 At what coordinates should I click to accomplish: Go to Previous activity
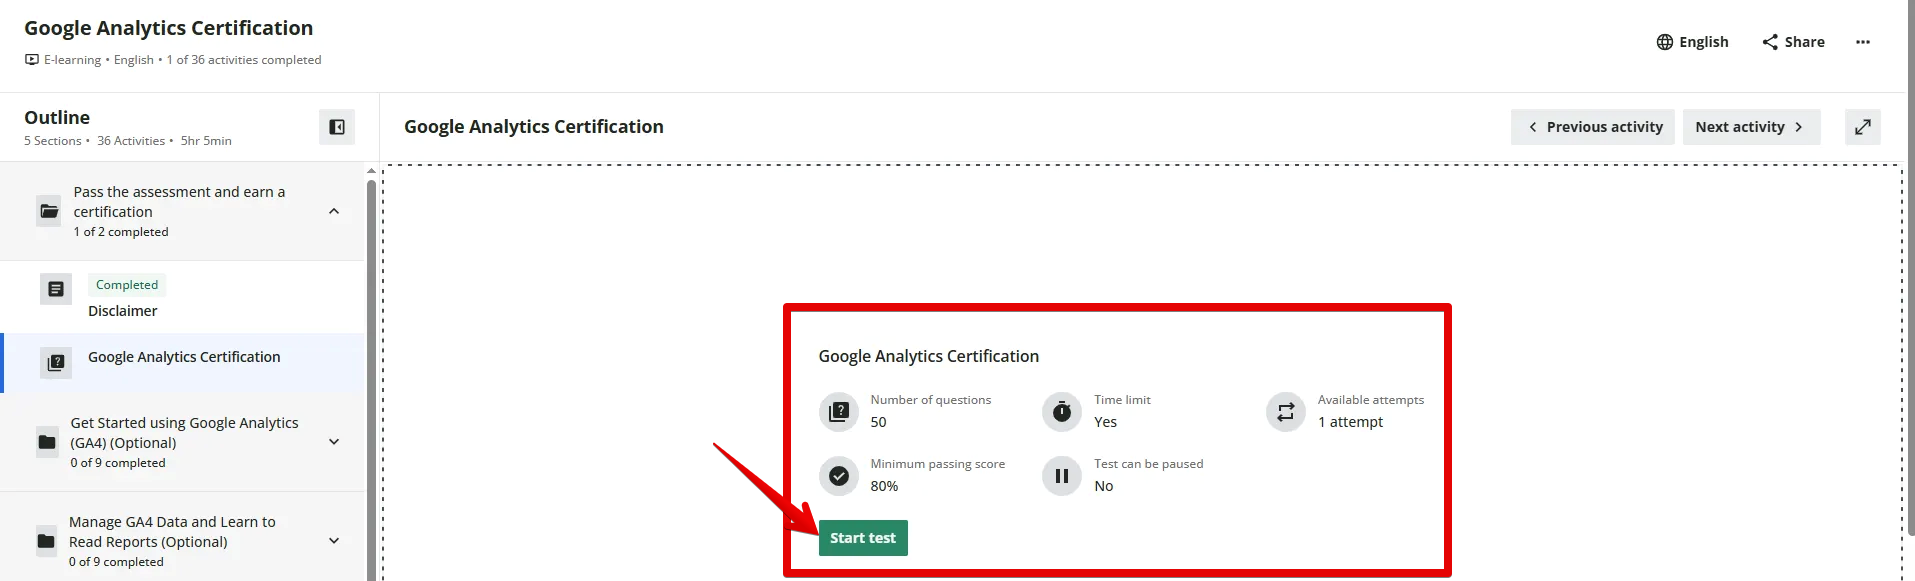[x=1593, y=127]
